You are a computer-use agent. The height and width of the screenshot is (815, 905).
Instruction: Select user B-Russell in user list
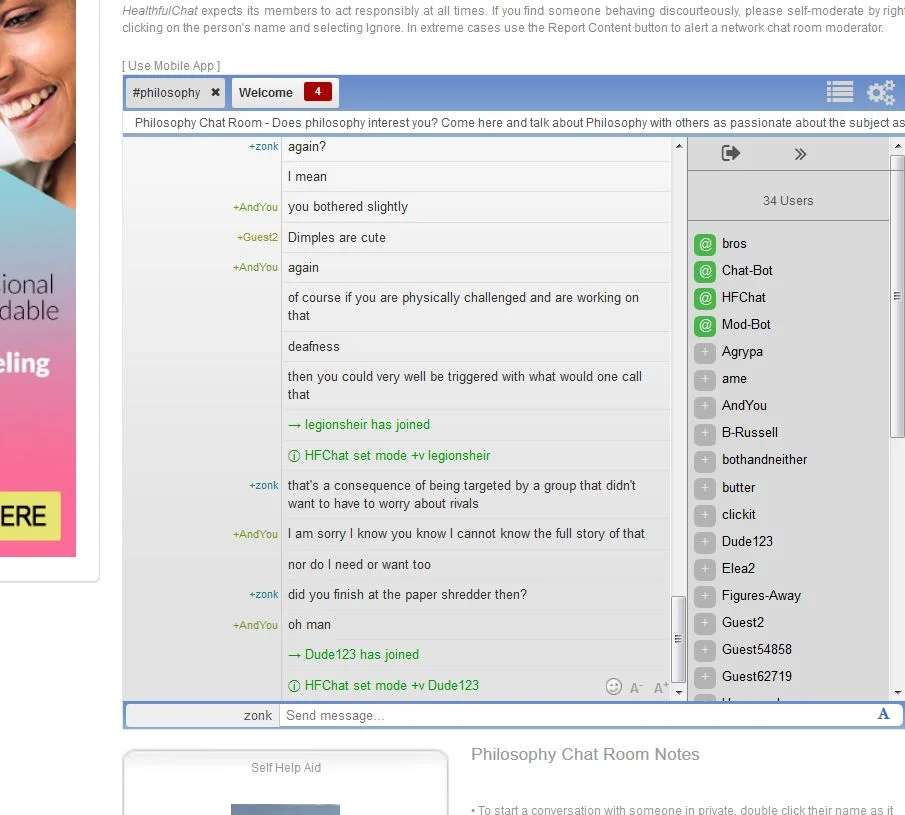[750, 433]
